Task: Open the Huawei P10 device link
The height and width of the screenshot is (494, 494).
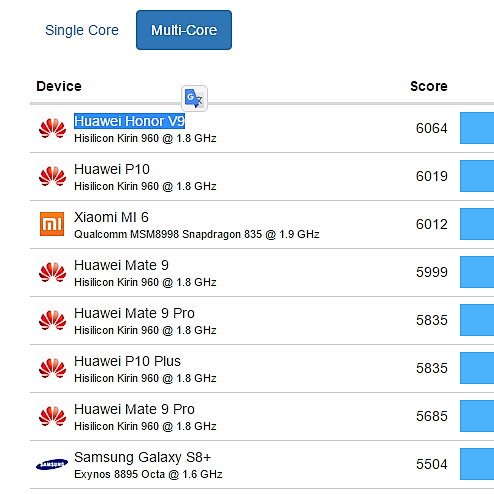Action: 112,169
